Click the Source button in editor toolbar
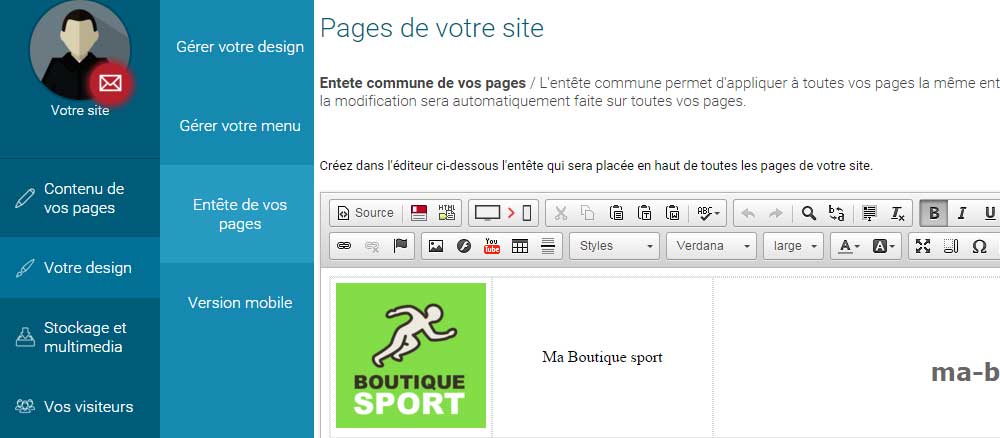This screenshot has height=438, width=1000. (x=366, y=213)
